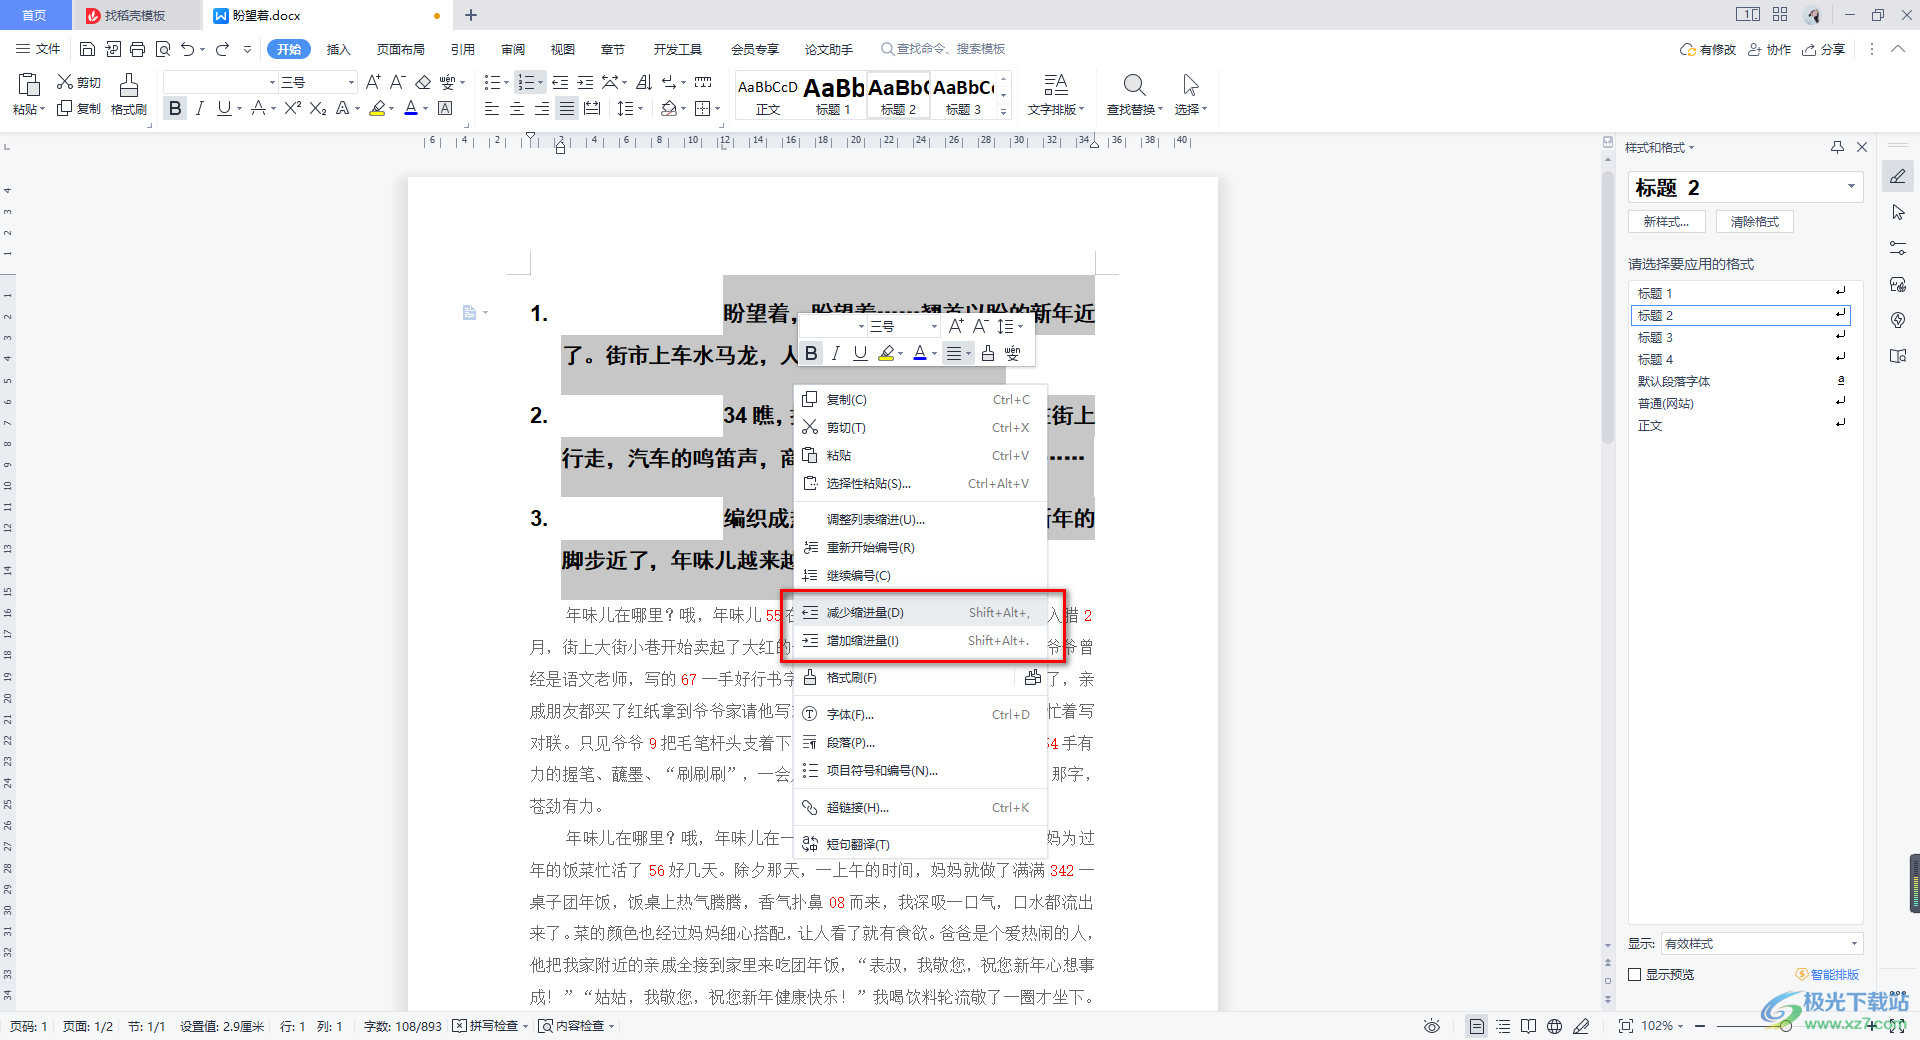Image resolution: width=1920 pixels, height=1040 pixels.
Task: Center-align text using the ribbon icon
Action: point(517,108)
